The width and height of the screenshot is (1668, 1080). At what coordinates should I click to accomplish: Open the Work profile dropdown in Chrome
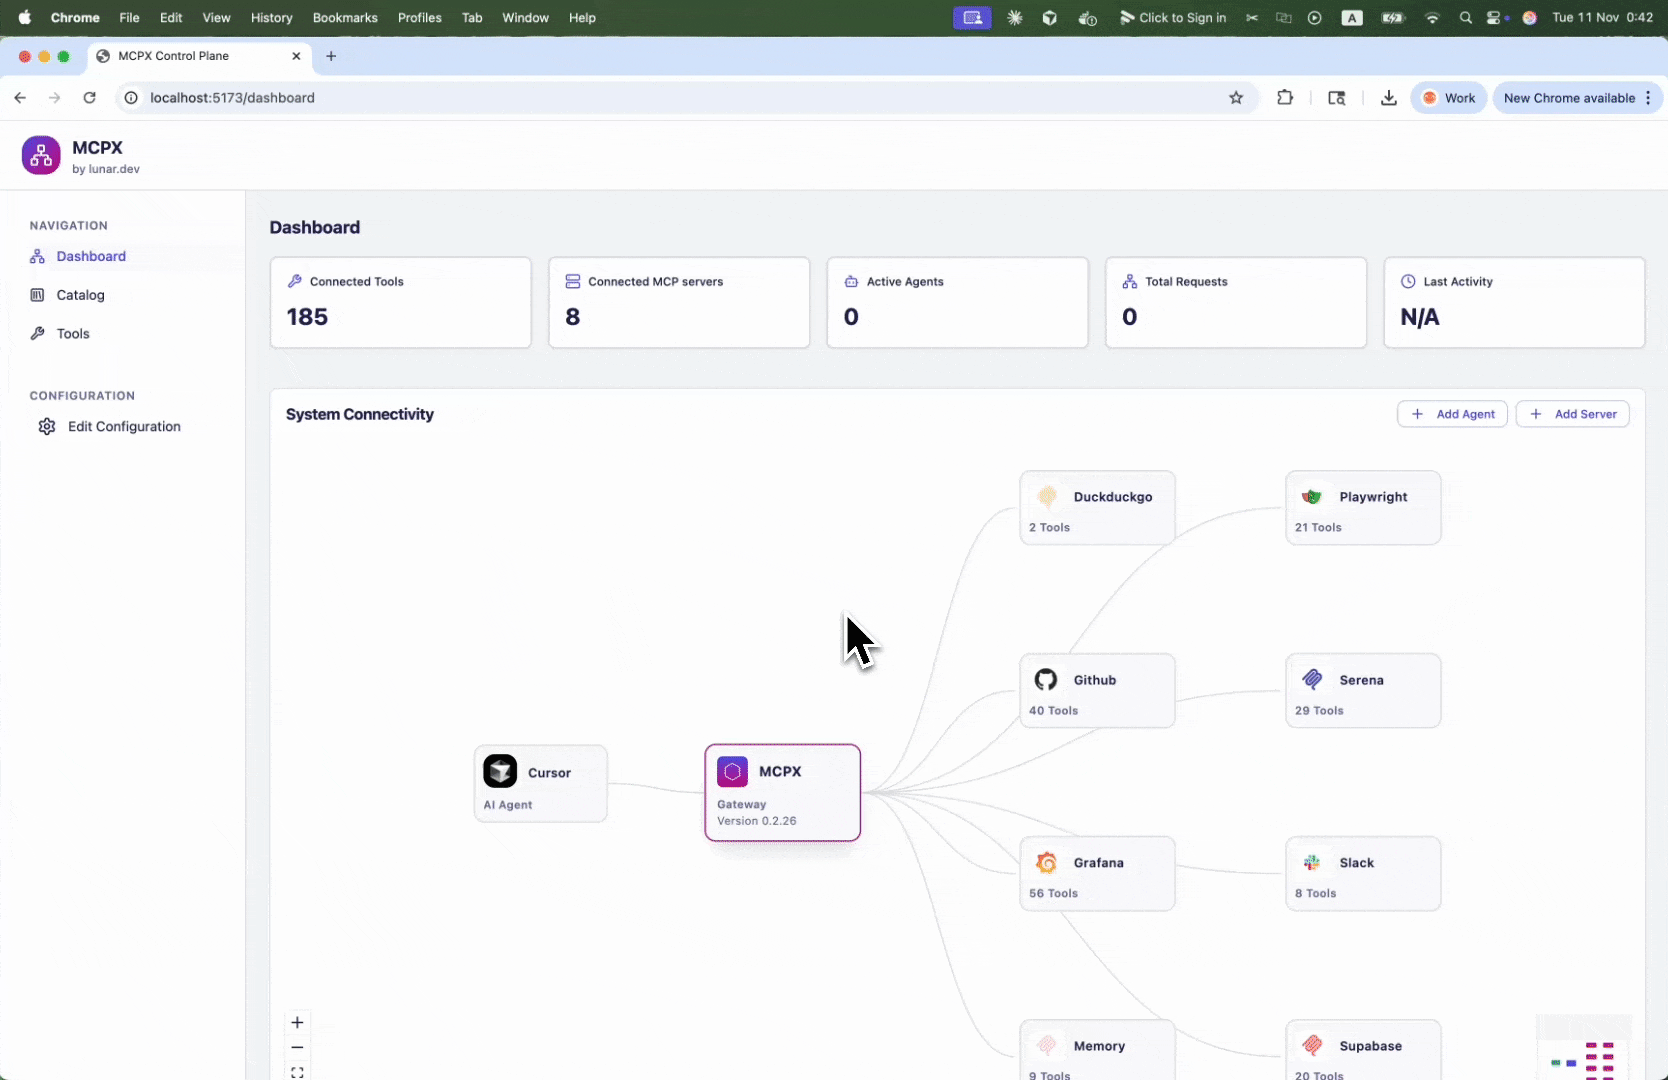pyautogui.click(x=1448, y=97)
